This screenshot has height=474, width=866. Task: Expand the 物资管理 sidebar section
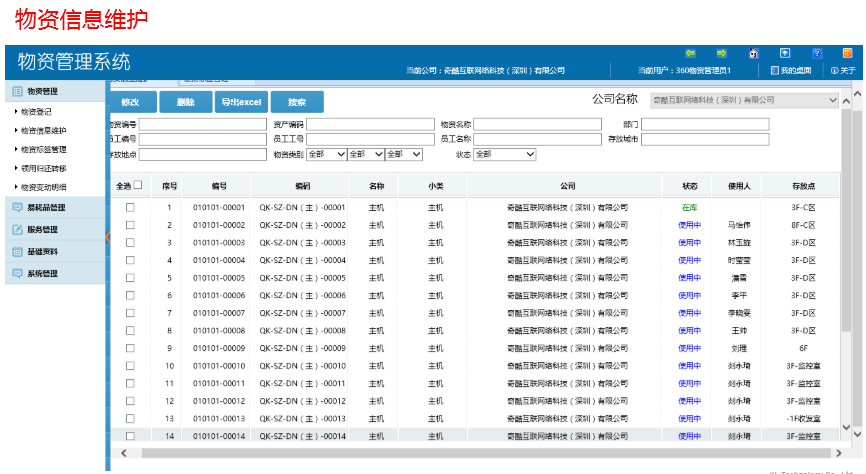pyautogui.click(x=55, y=91)
